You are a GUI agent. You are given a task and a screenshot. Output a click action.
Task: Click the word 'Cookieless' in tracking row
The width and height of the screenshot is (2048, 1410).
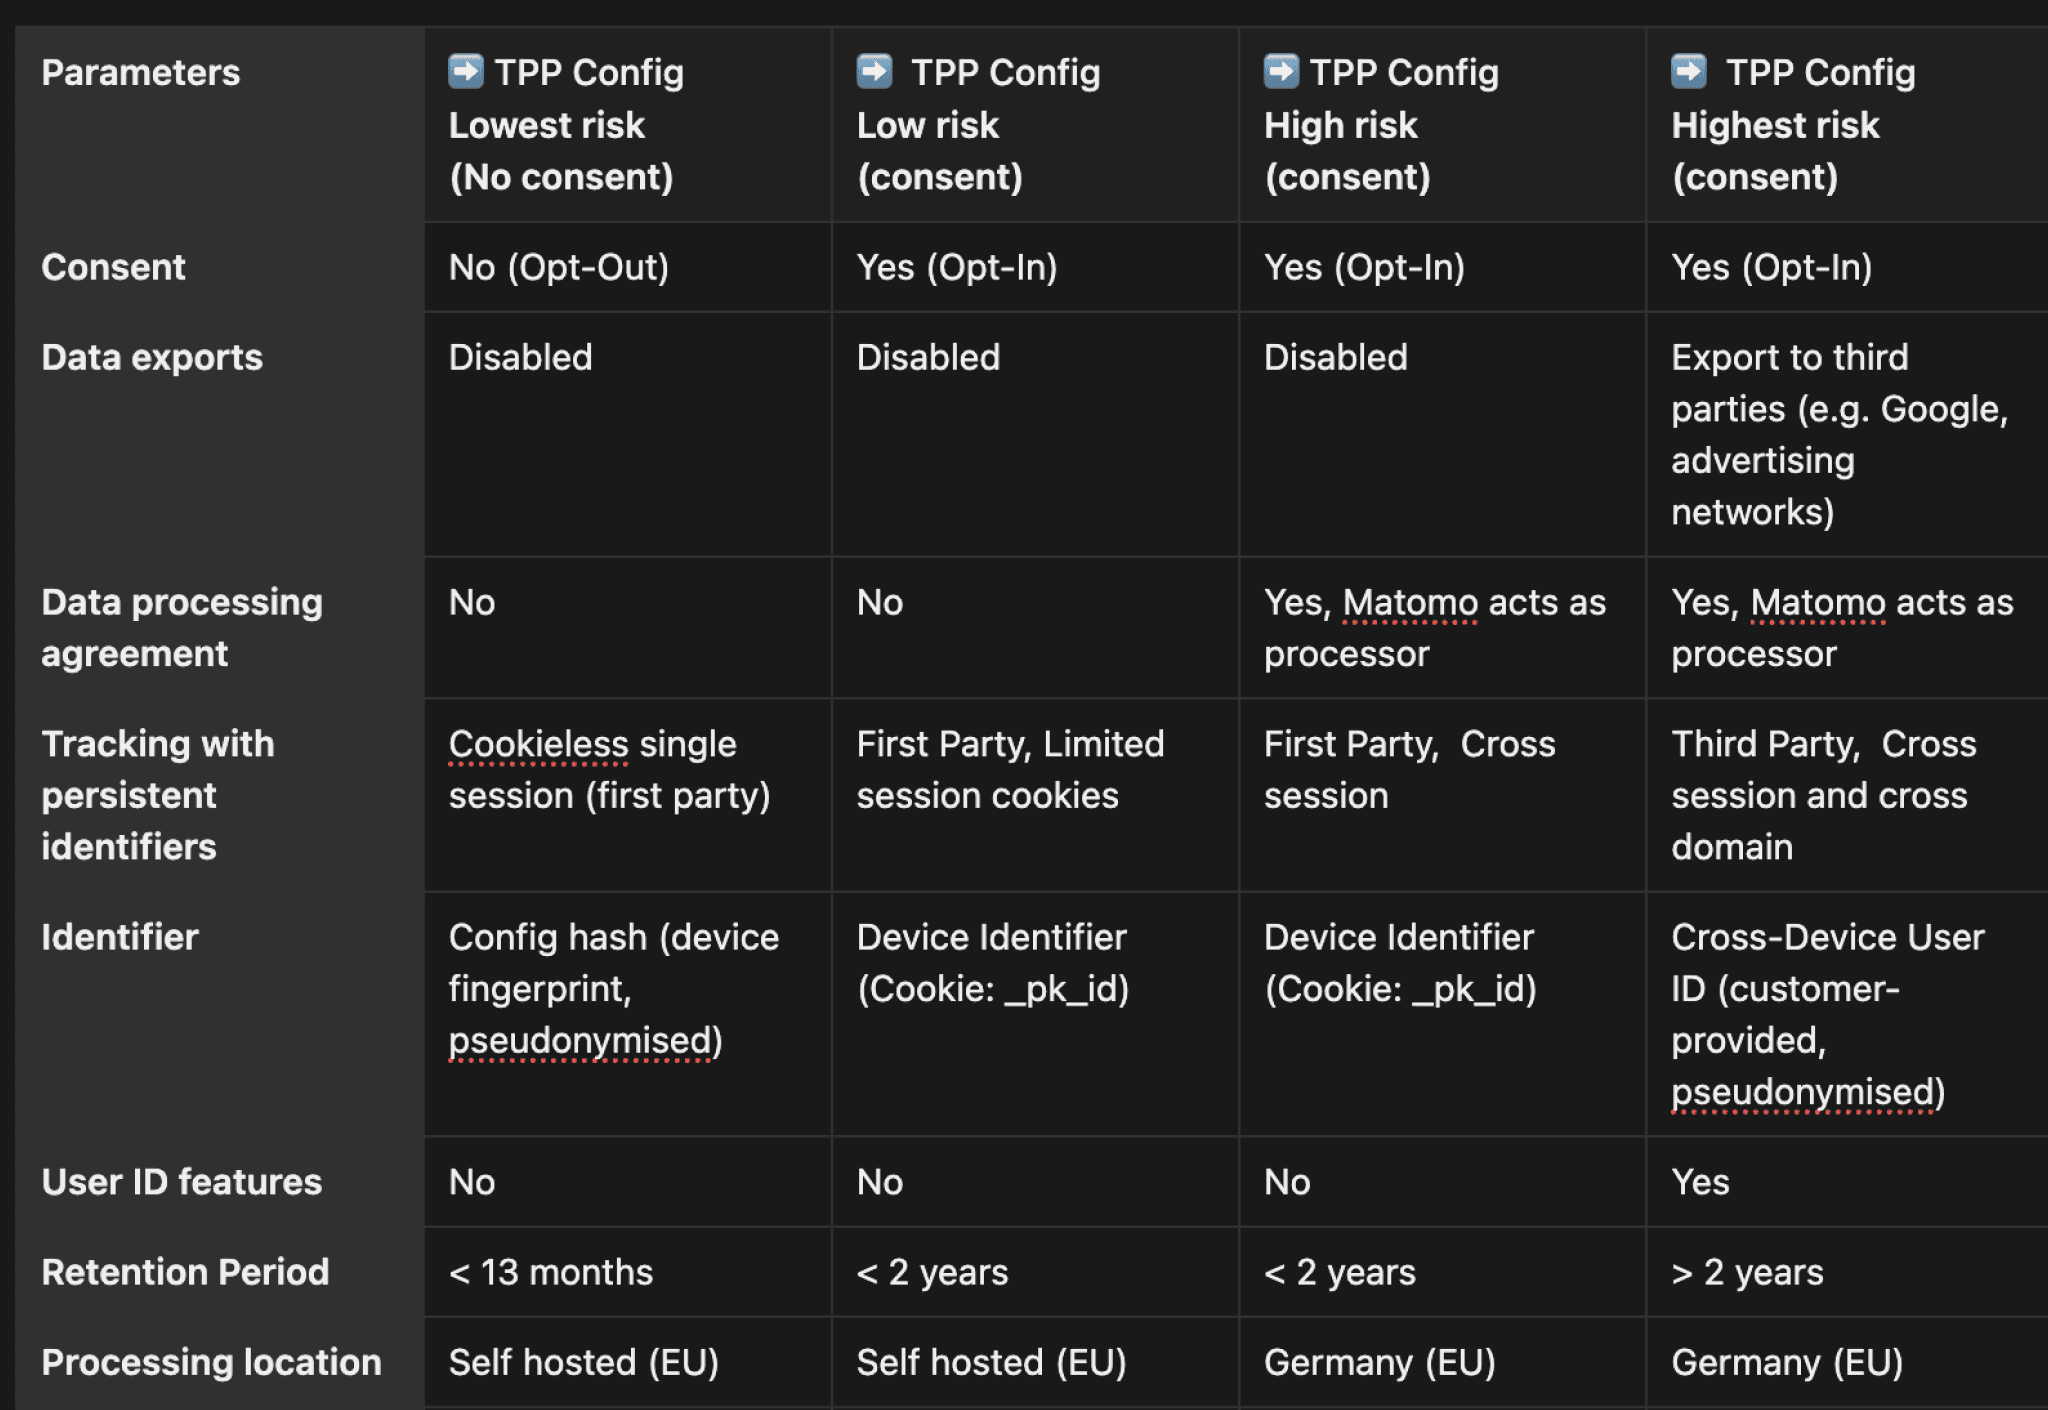click(538, 744)
